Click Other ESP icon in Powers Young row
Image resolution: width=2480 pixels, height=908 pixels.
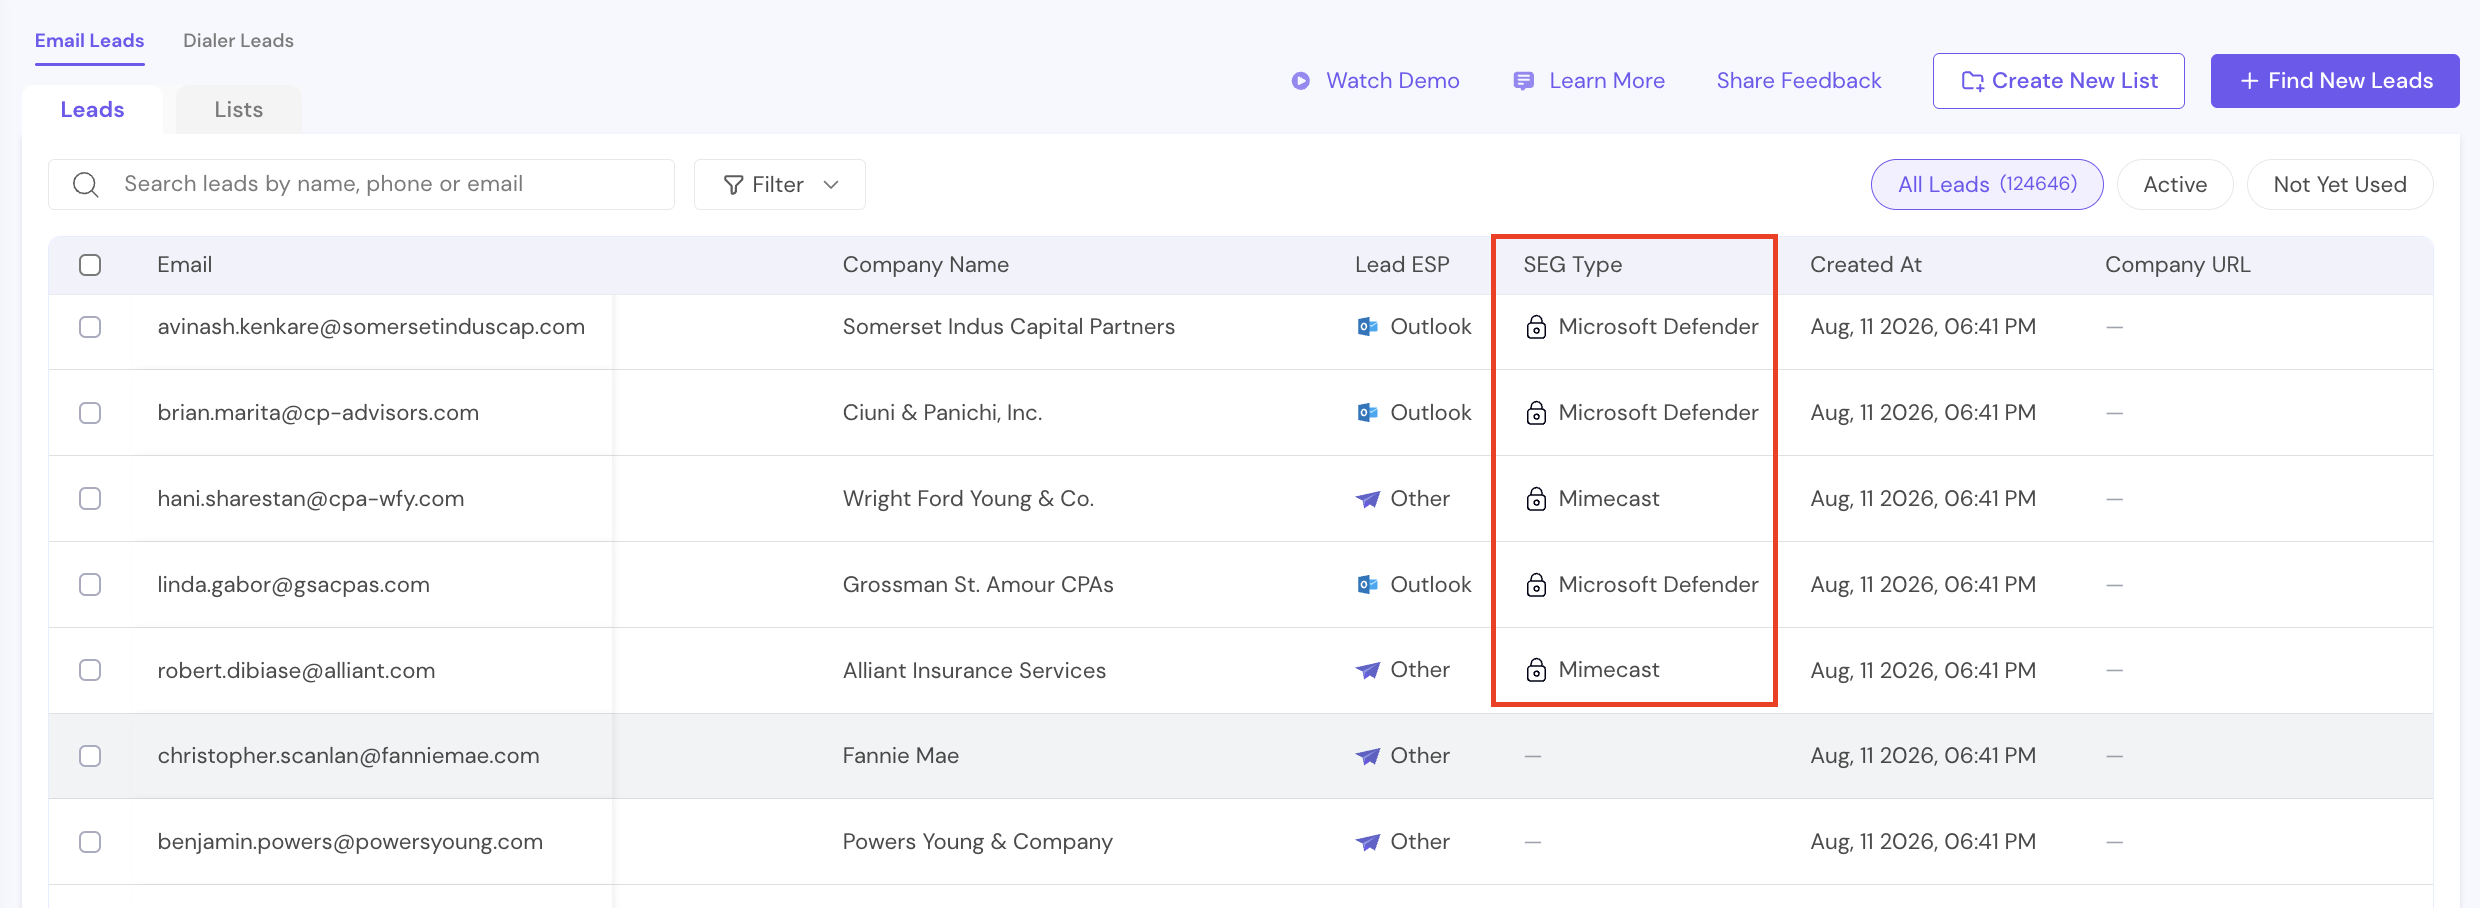tap(1367, 842)
